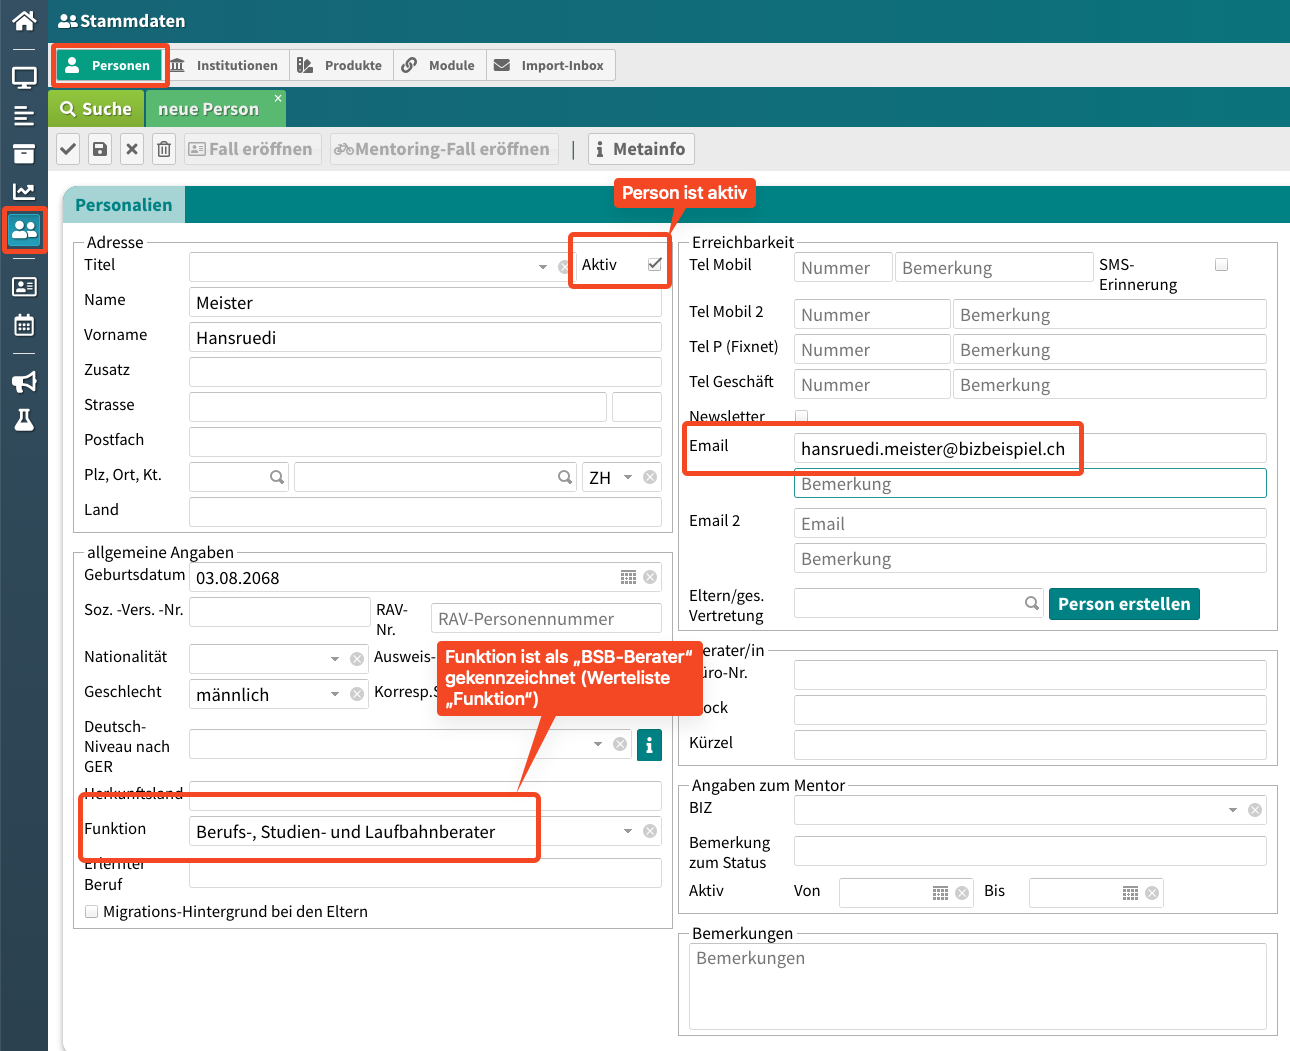Image resolution: width=1290 pixels, height=1051 pixels.
Task: Close the neue Person tab
Action: 278,97
